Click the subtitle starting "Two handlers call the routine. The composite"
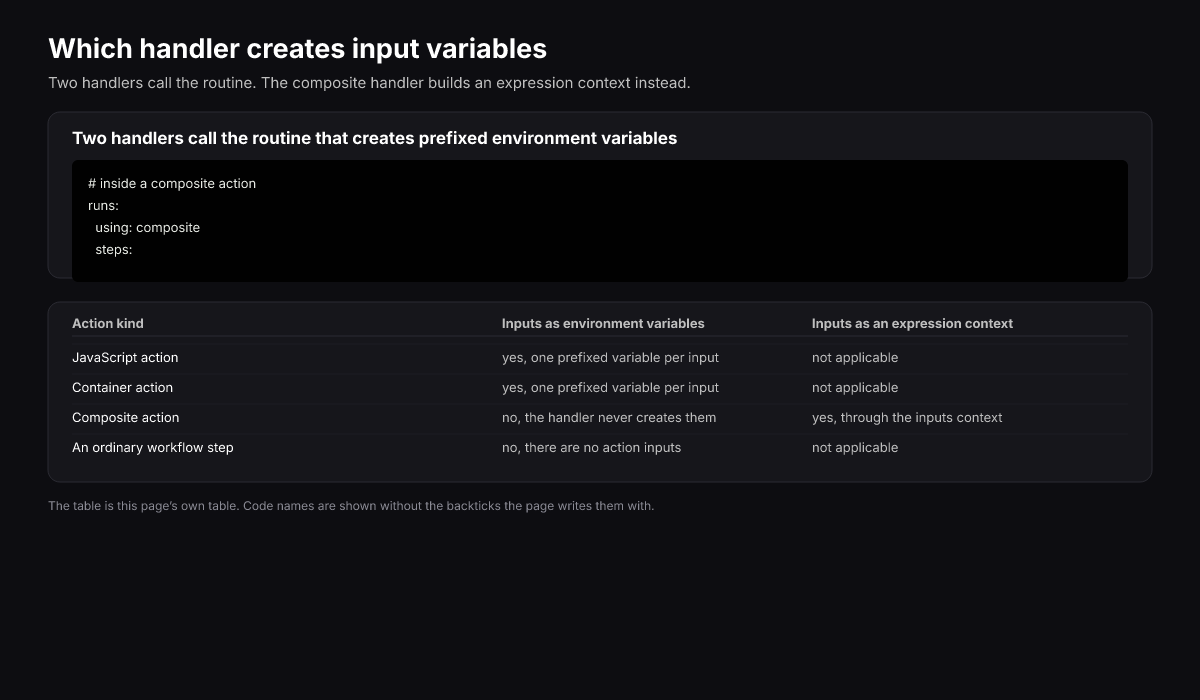 point(369,83)
